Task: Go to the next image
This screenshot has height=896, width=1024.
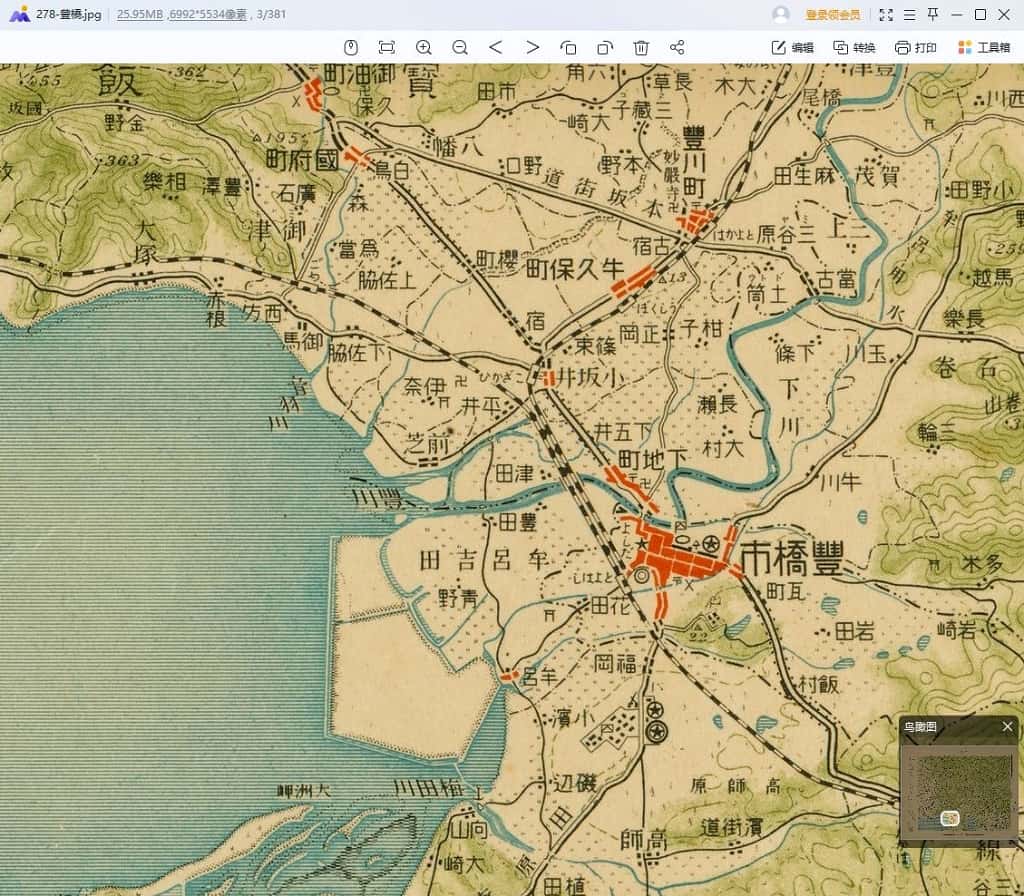Action: 532,47
